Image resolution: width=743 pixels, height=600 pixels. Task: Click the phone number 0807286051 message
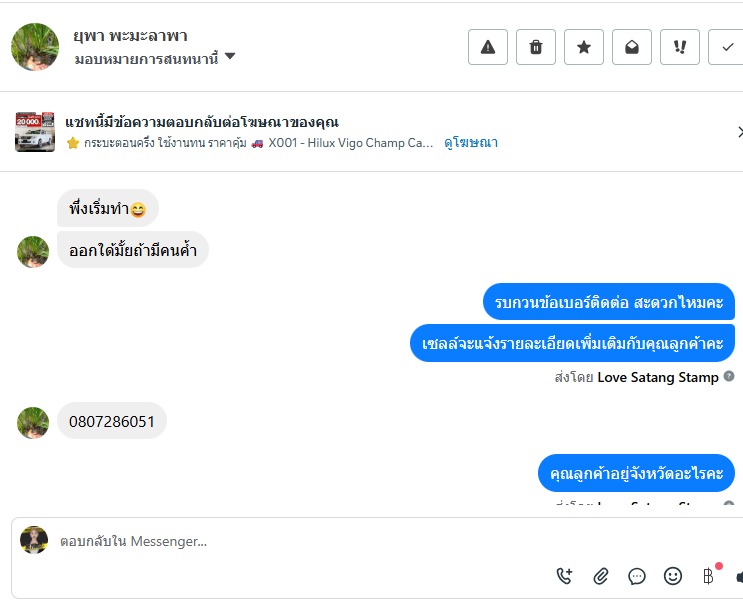point(112,421)
